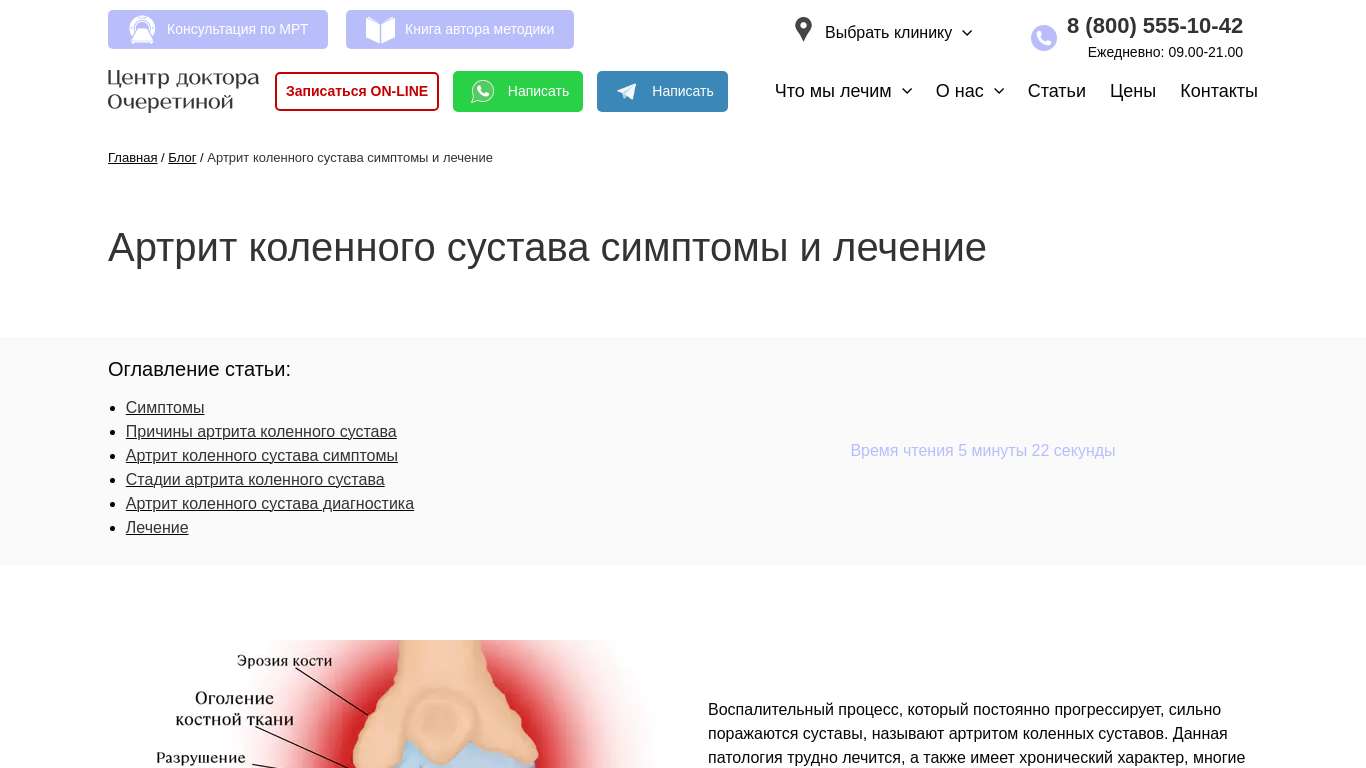The width and height of the screenshot is (1366, 768).
Task: Jump to Стадии артрита коленного сустава section
Action: tap(255, 480)
